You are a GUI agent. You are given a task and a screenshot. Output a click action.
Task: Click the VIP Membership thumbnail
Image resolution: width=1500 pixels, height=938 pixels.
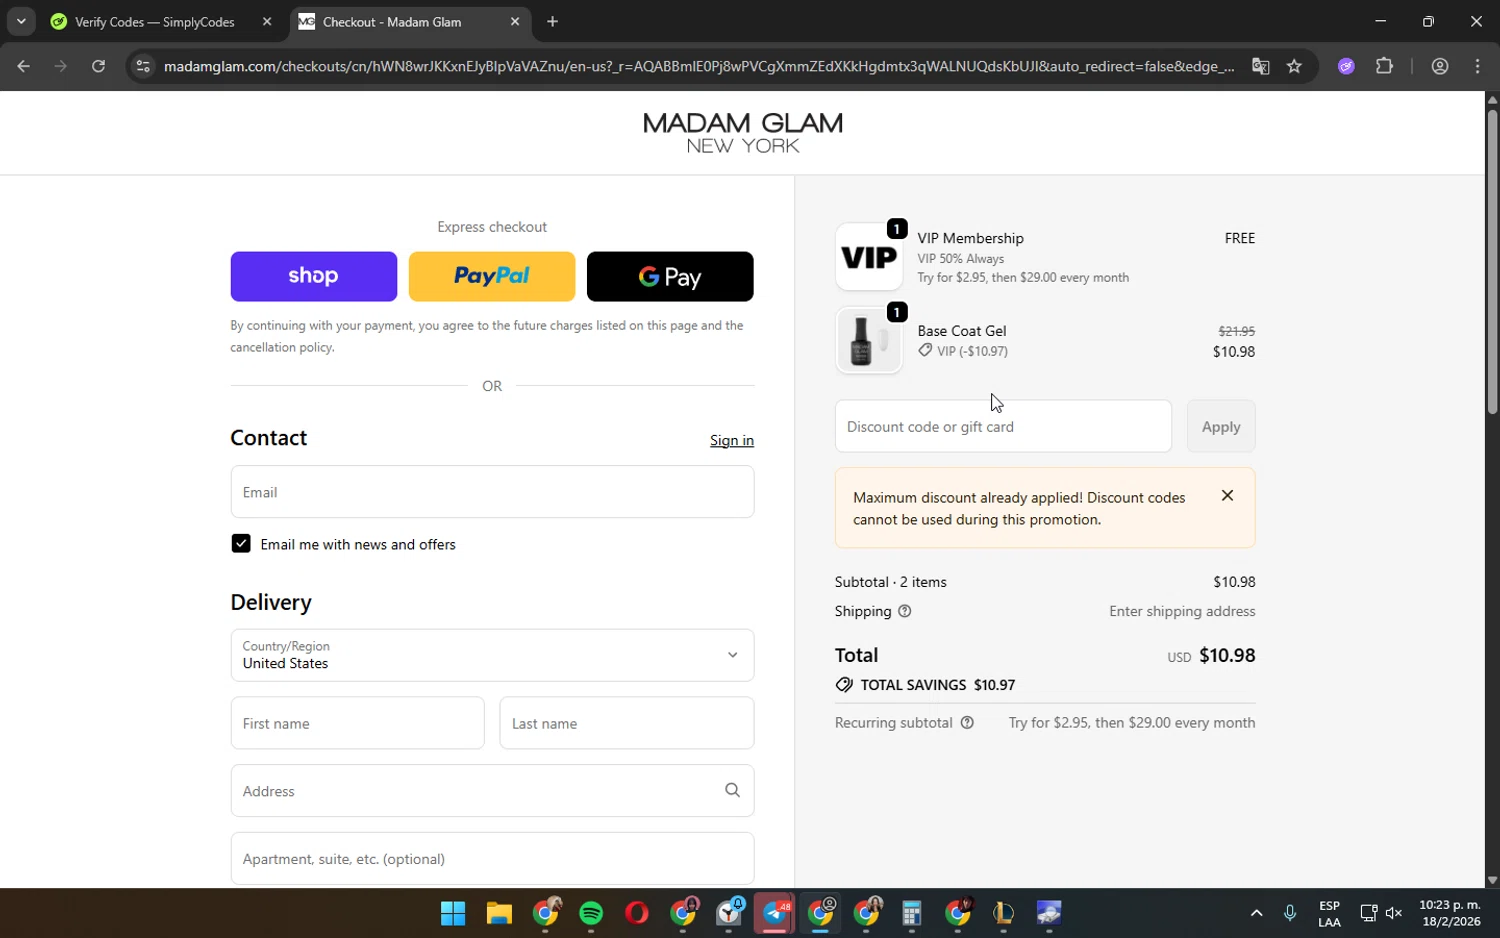(x=868, y=257)
